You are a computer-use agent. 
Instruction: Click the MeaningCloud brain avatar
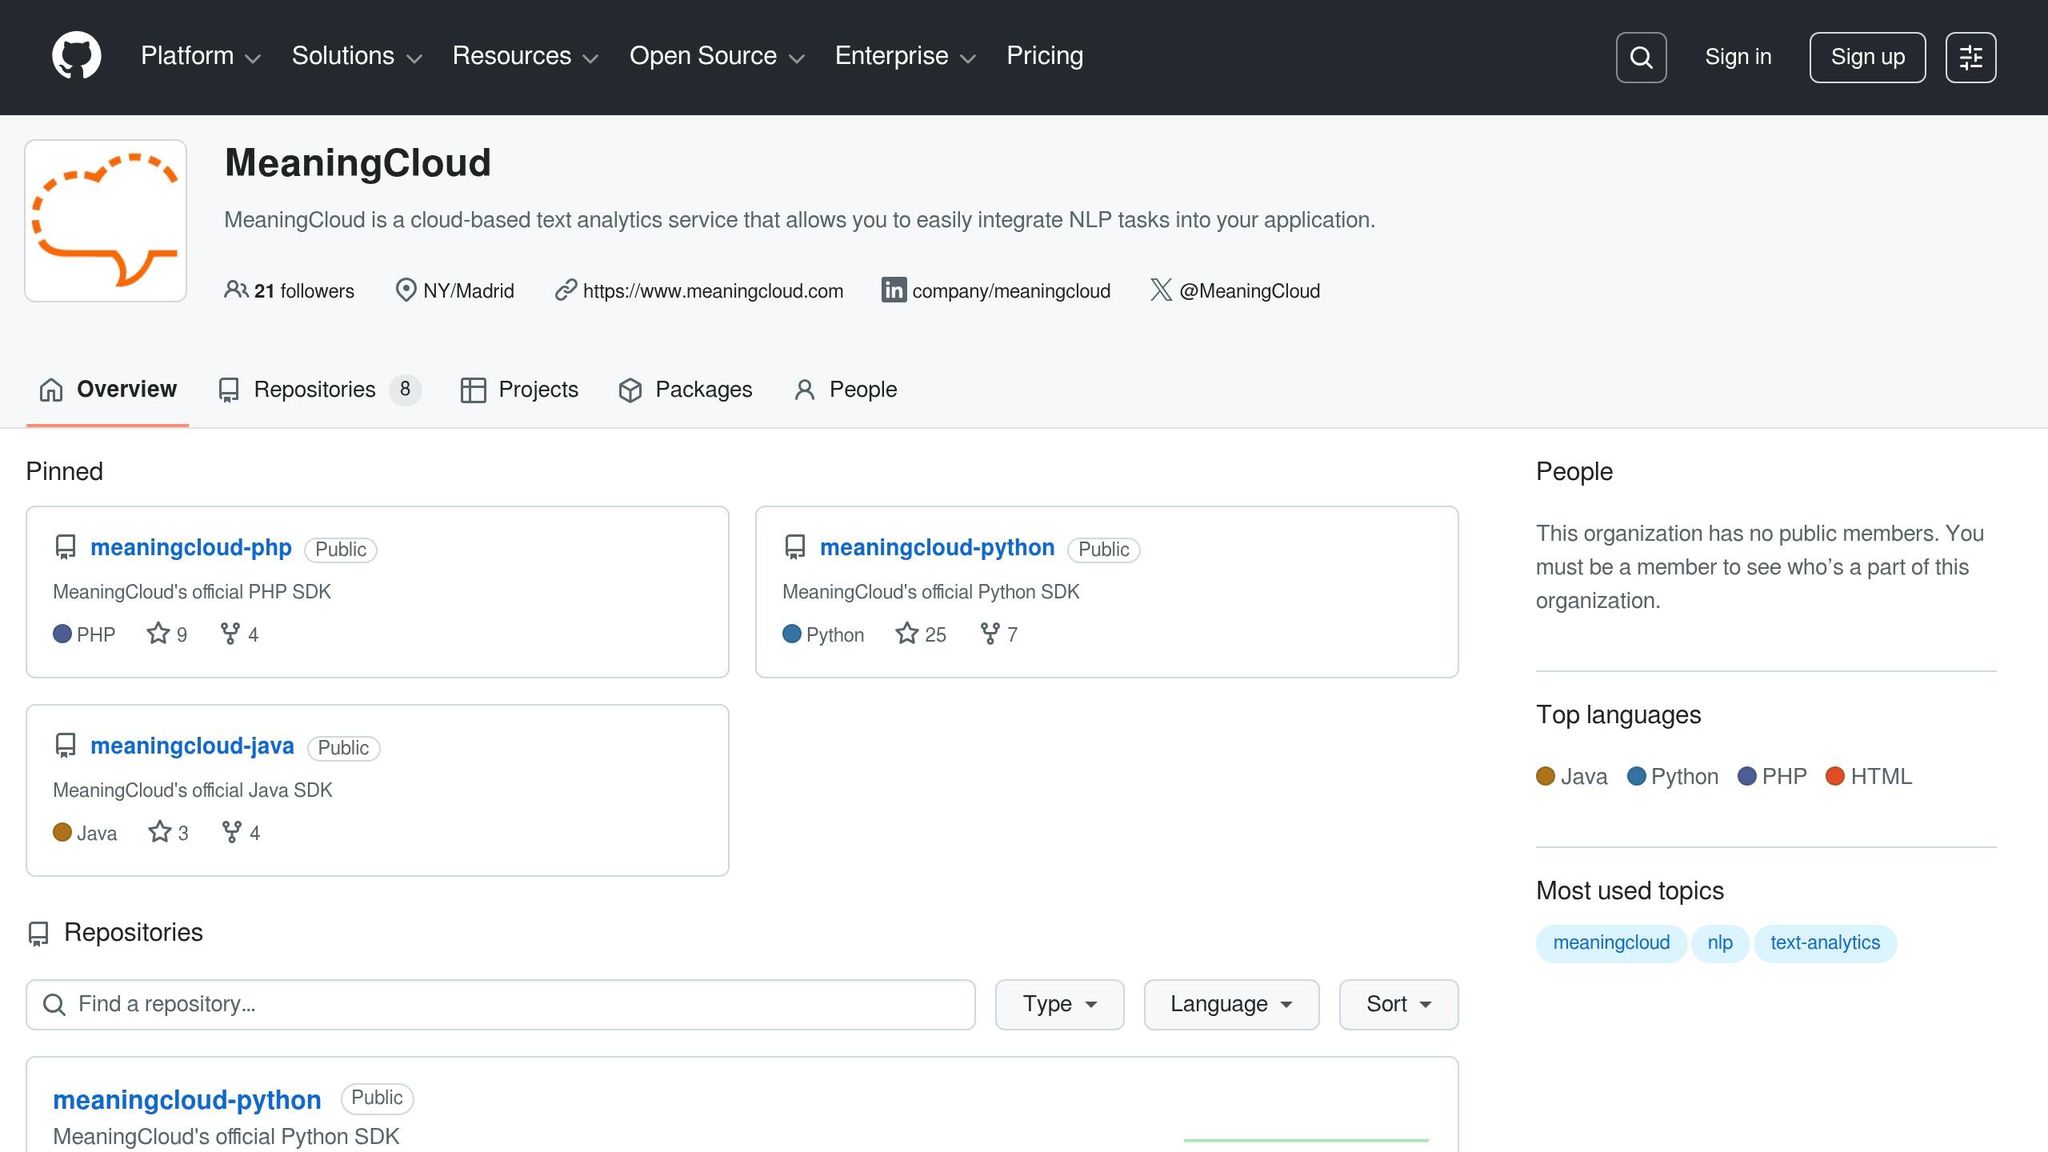[105, 220]
